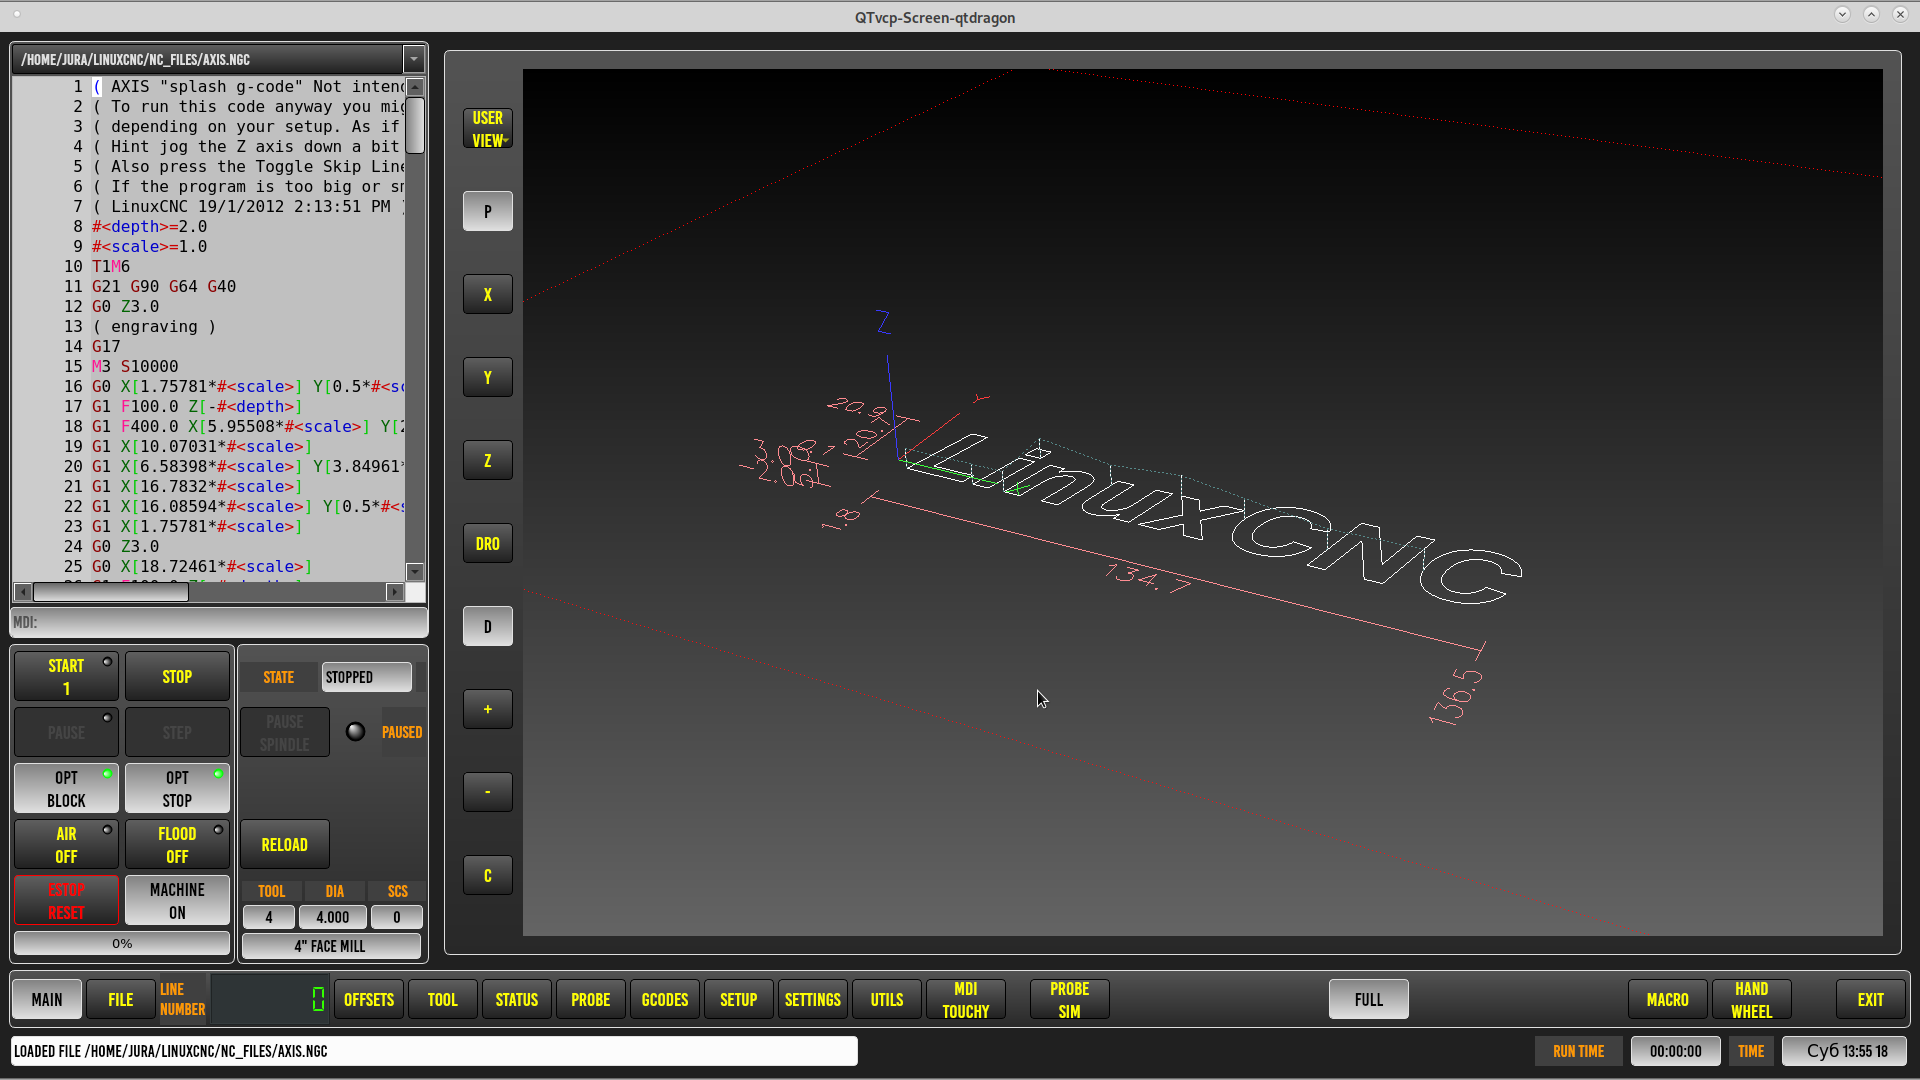Click the g-code editor scroll-down arrow

(415, 572)
